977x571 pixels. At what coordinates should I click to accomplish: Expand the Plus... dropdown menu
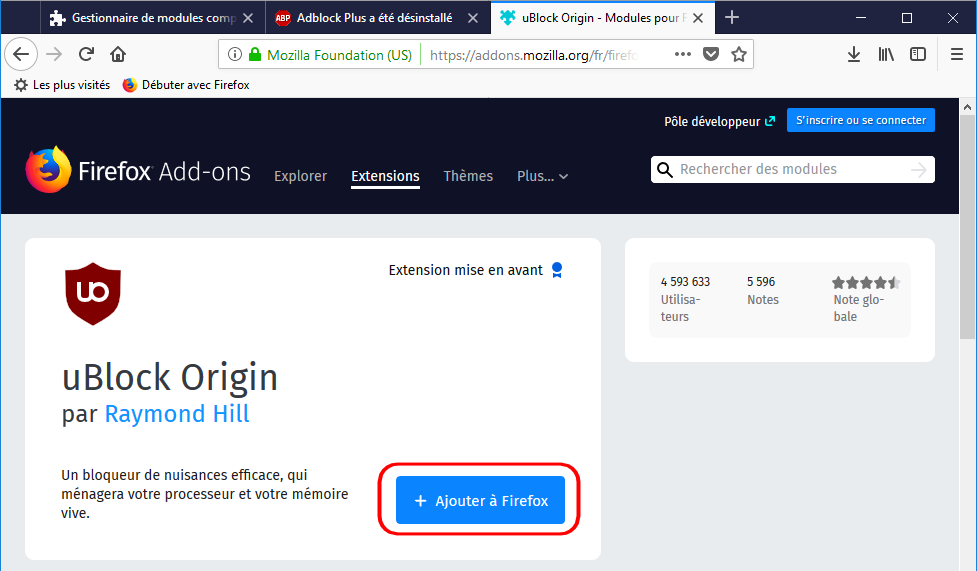coord(542,176)
